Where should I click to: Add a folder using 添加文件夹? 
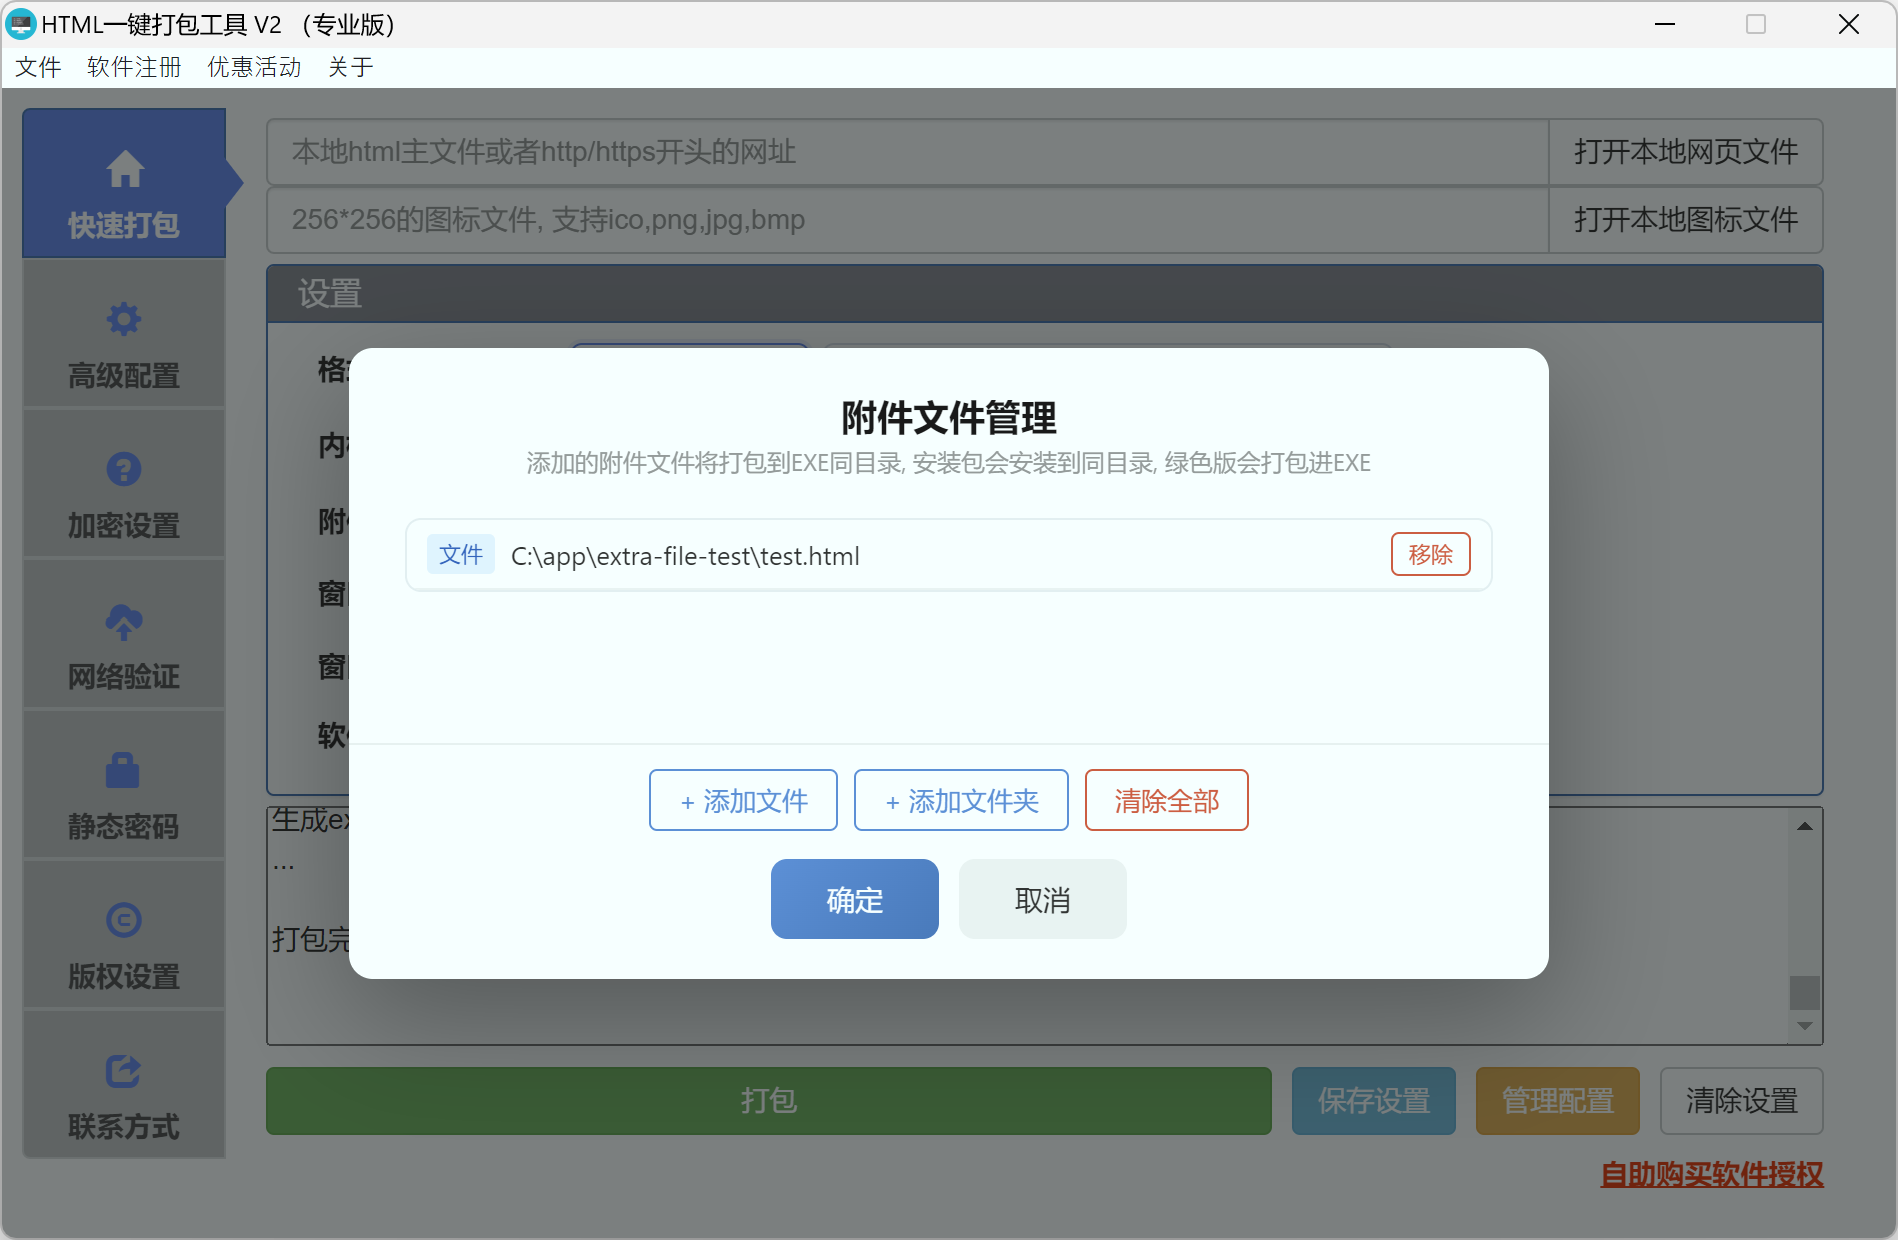click(x=960, y=800)
